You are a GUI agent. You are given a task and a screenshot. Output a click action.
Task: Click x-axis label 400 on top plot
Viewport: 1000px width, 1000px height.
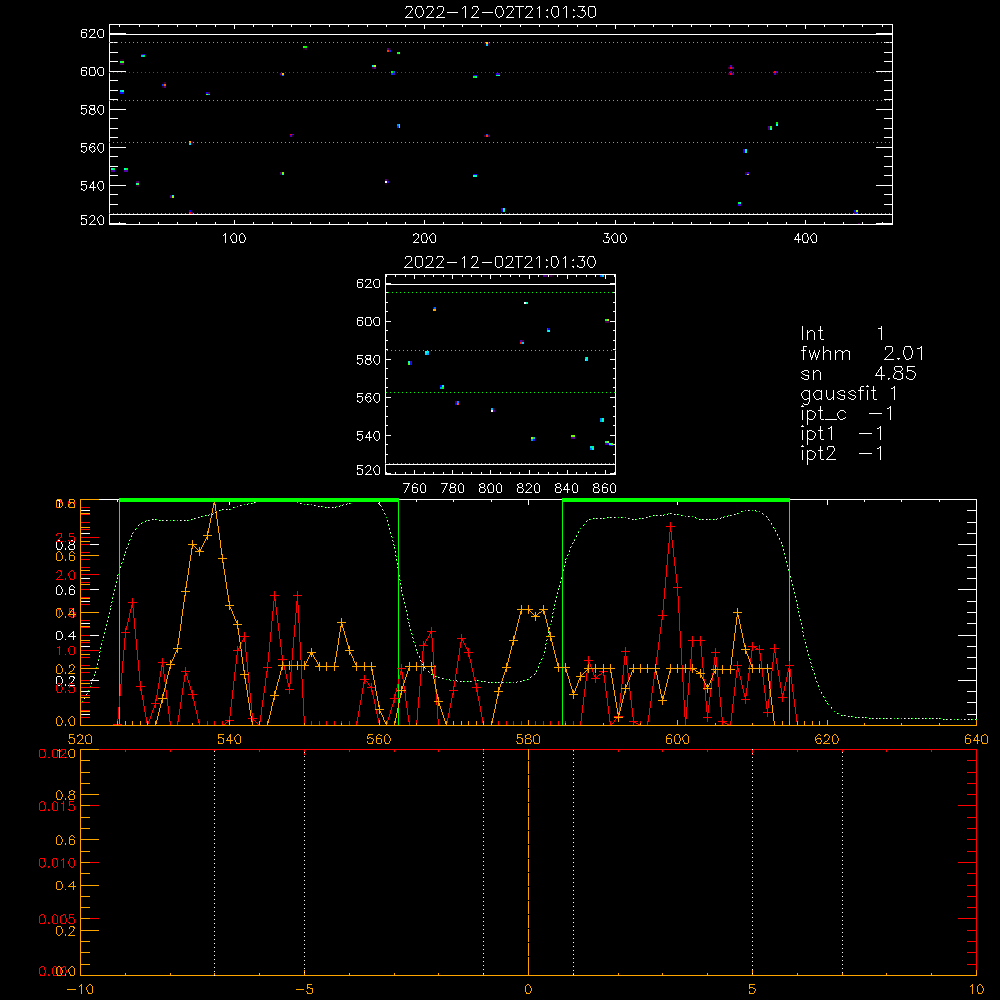point(805,239)
